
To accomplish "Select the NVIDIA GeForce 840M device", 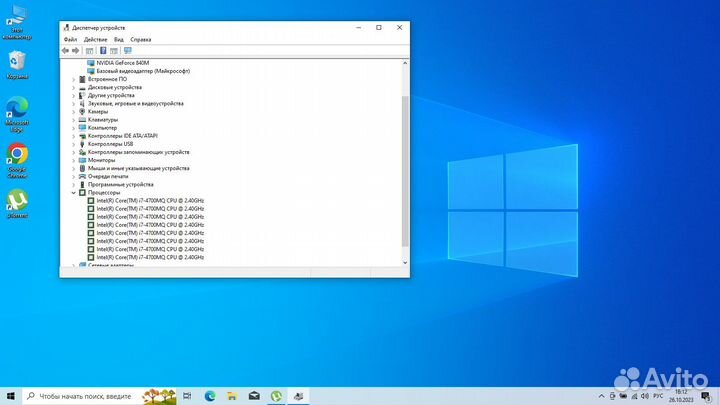I will [x=123, y=63].
